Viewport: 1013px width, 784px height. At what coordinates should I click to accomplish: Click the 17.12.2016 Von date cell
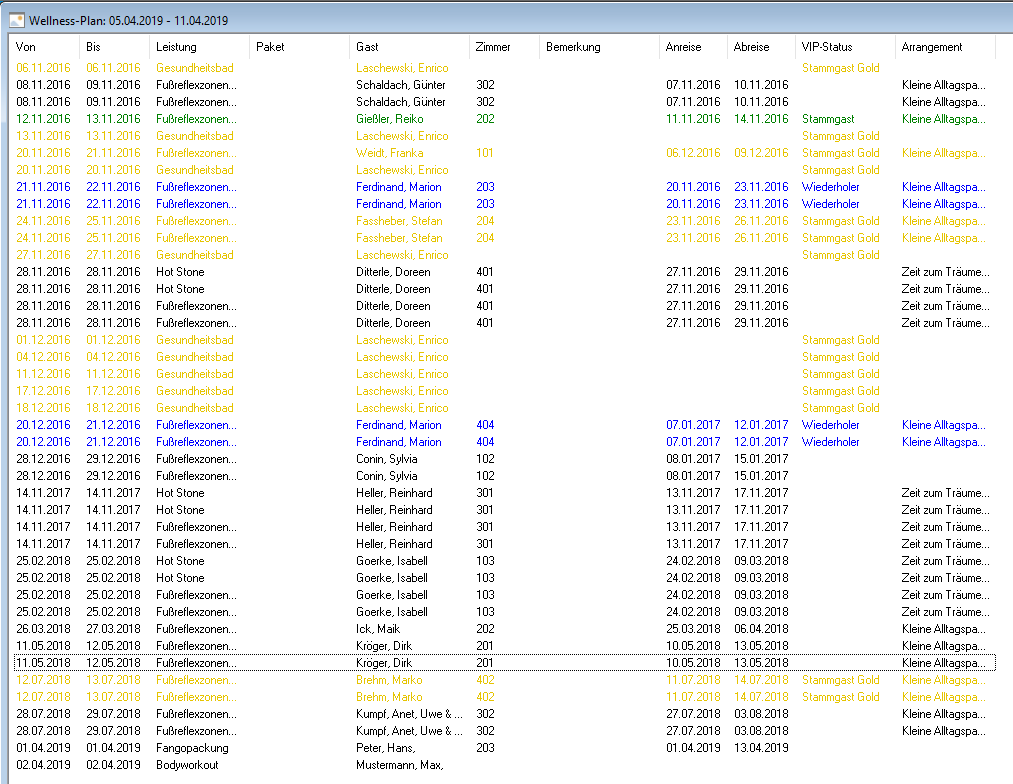pyautogui.click(x=43, y=391)
